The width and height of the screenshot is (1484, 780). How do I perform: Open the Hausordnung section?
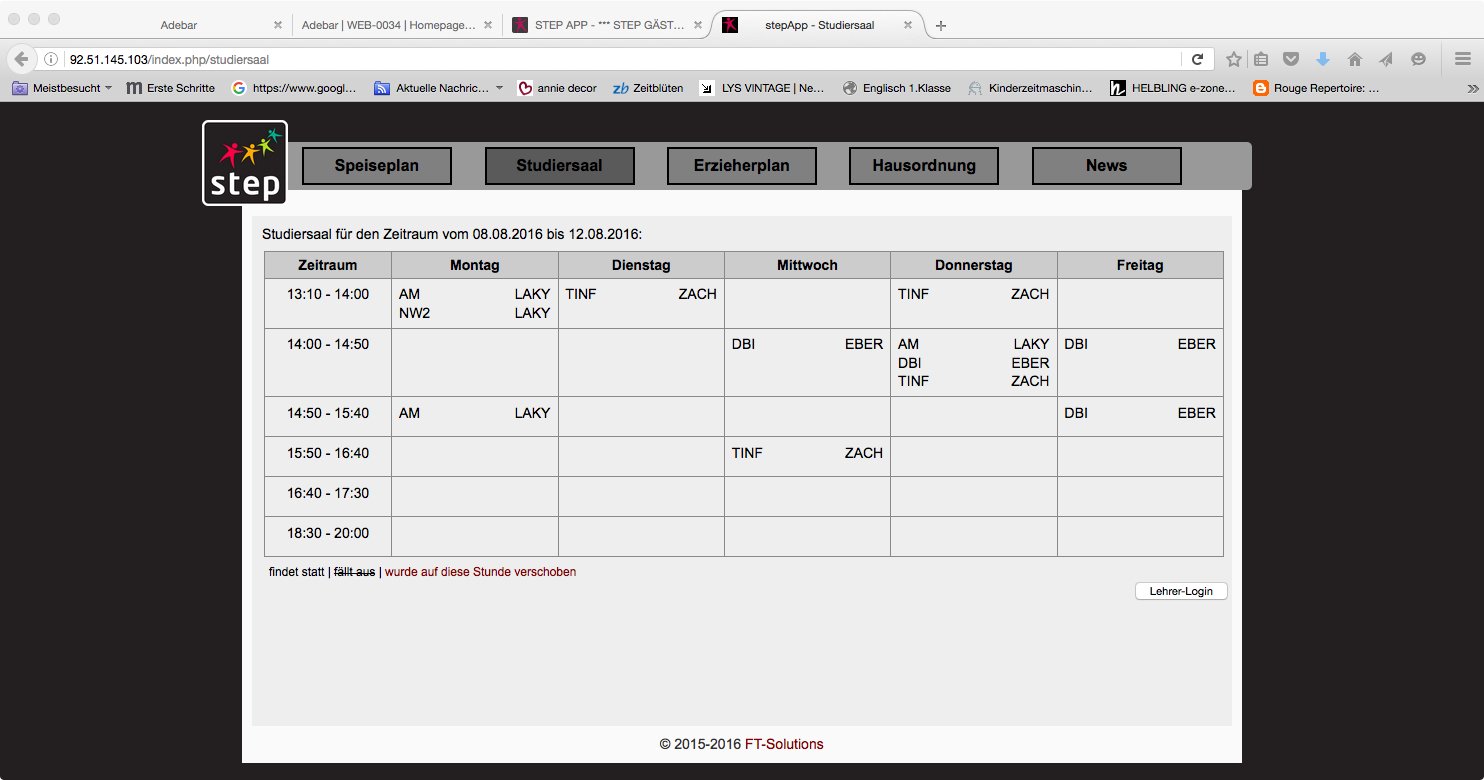pos(923,166)
